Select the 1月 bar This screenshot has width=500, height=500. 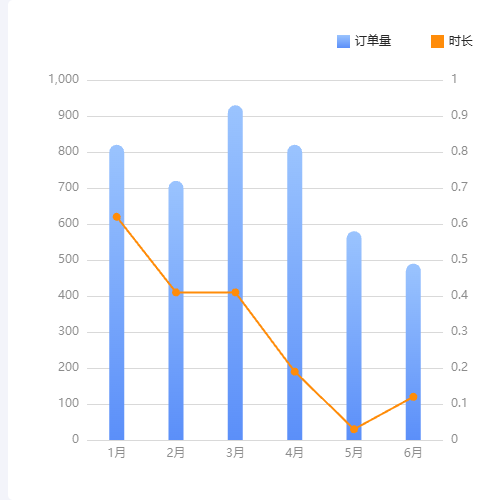pos(117,292)
